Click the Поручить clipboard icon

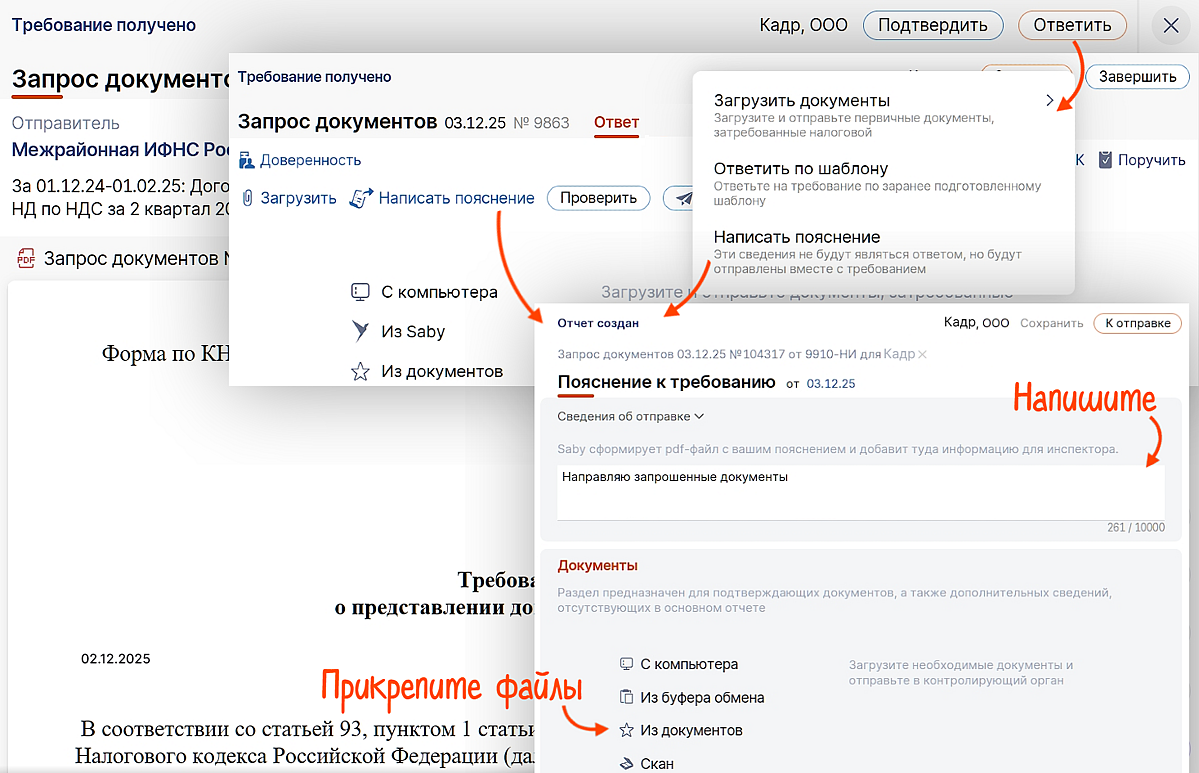tap(1105, 160)
